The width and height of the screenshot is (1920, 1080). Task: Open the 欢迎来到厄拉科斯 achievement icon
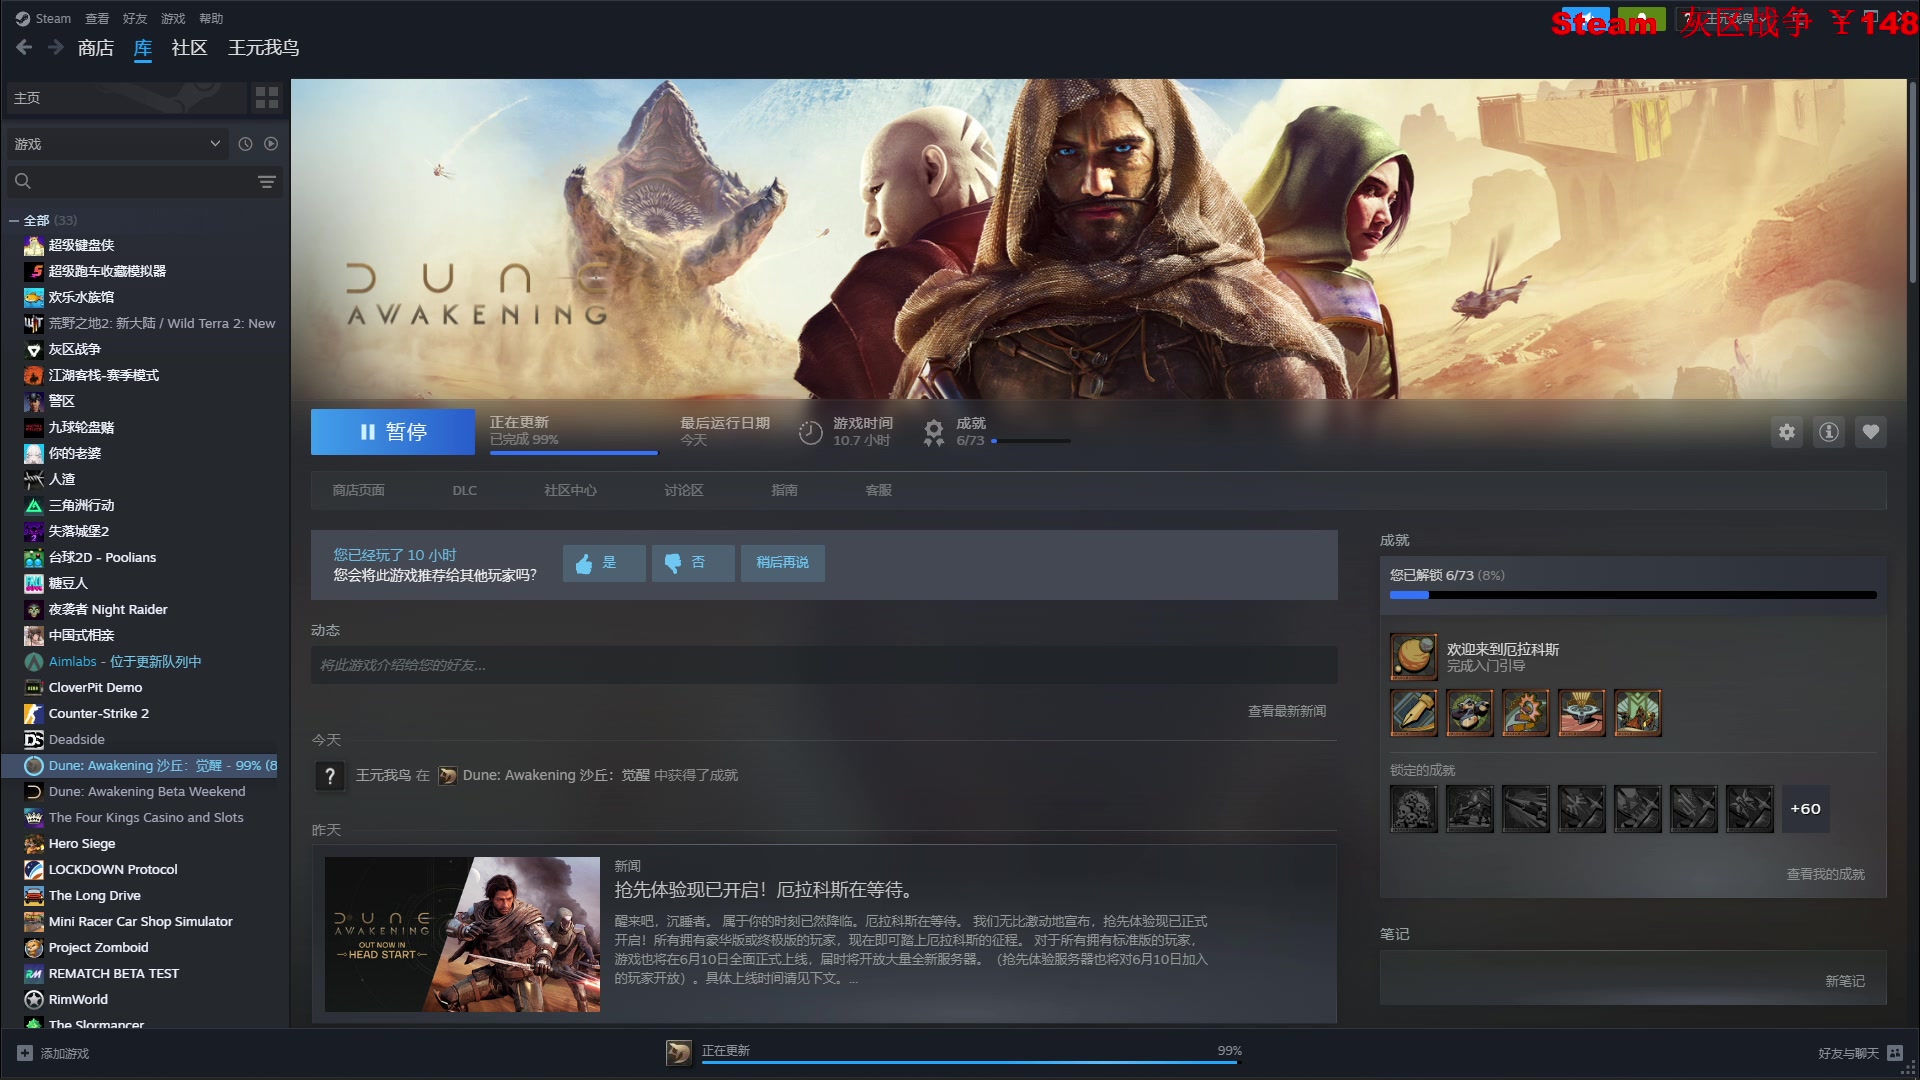(x=1414, y=657)
